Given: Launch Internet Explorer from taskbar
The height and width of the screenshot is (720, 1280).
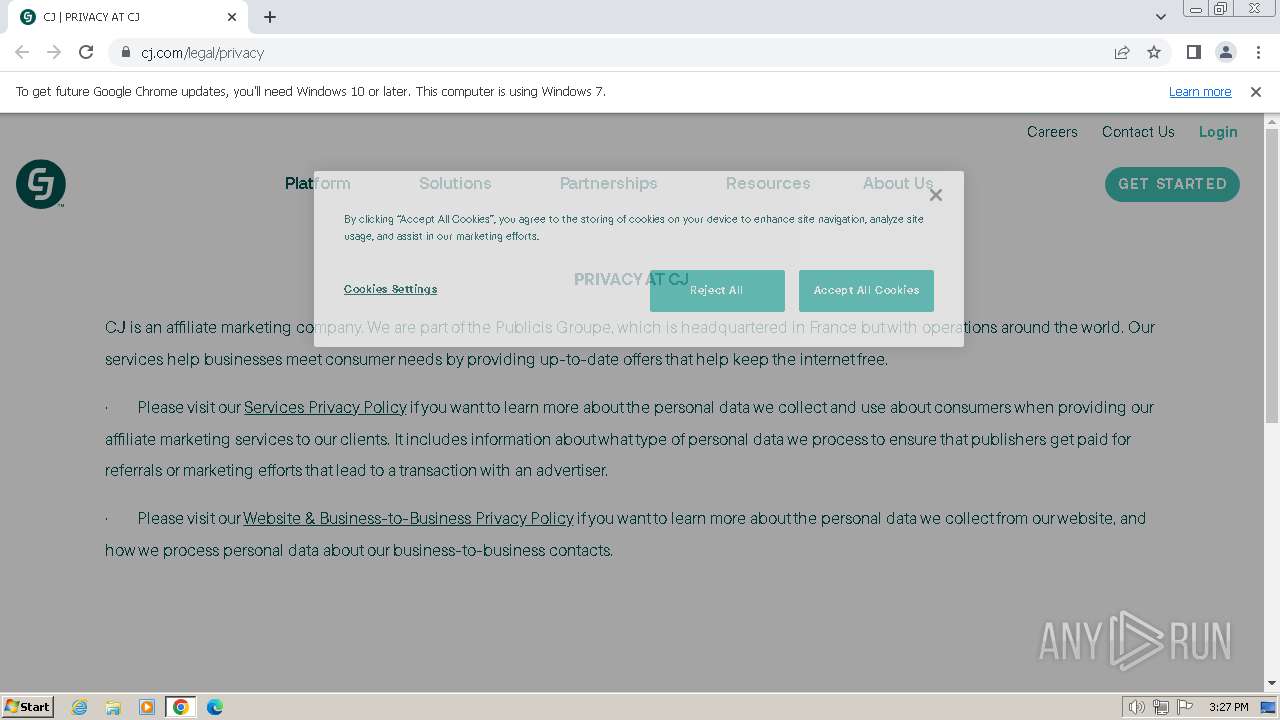Looking at the screenshot, I should tap(80, 707).
